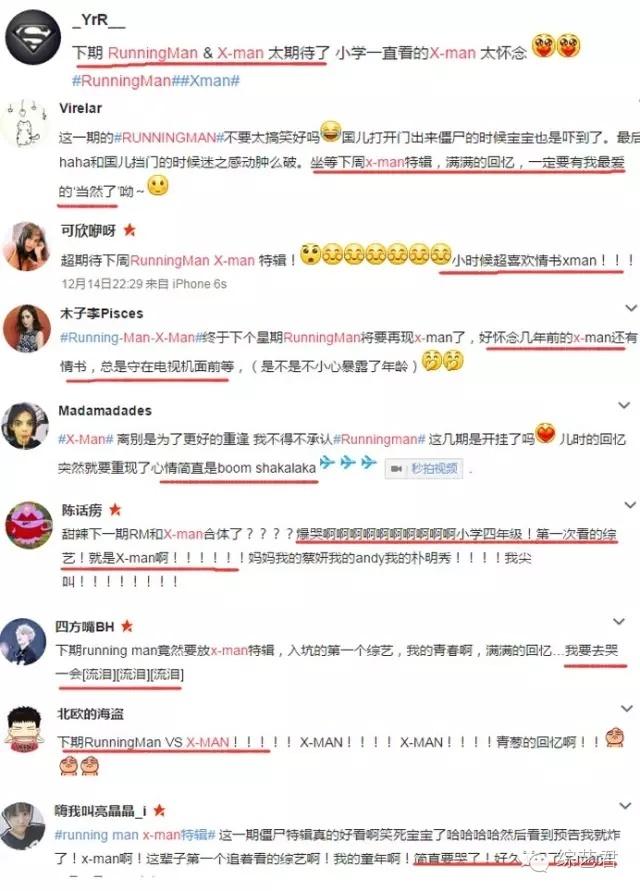Open Virelar's user profile name
Image resolution: width=640 pixels, height=891 pixels.
(x=81, y=108)
